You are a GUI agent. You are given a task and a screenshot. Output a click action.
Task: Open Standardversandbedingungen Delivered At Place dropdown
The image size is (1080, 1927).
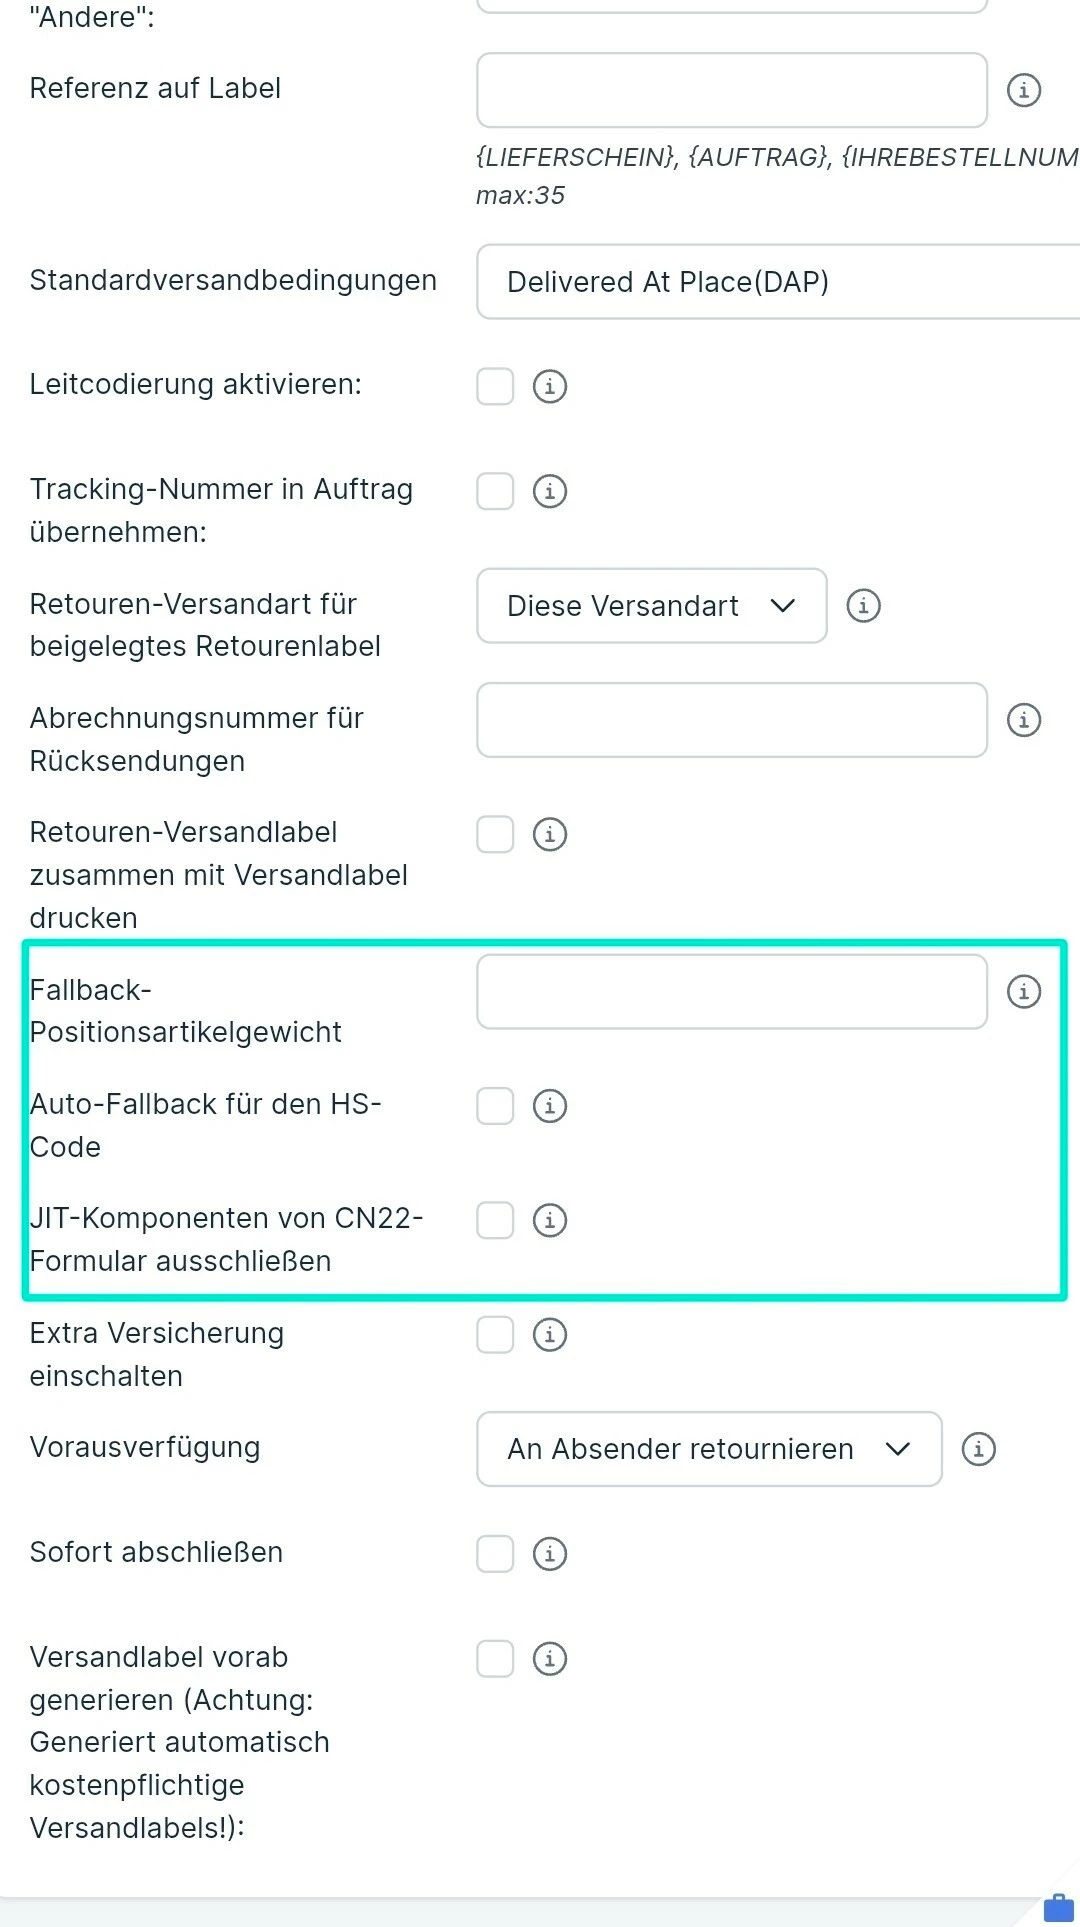coord(780,282)
